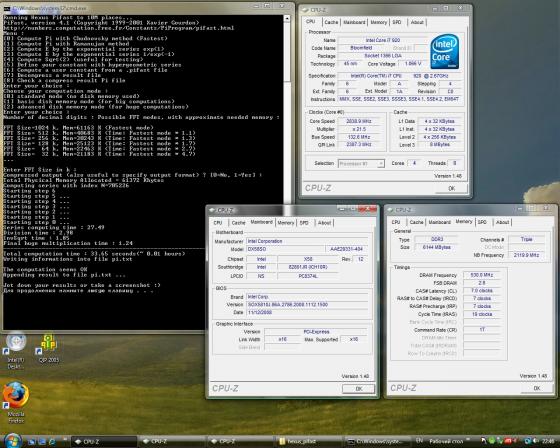Switch to the cmd.exe taskbar button
560x448 pixels.
point(377,442)
